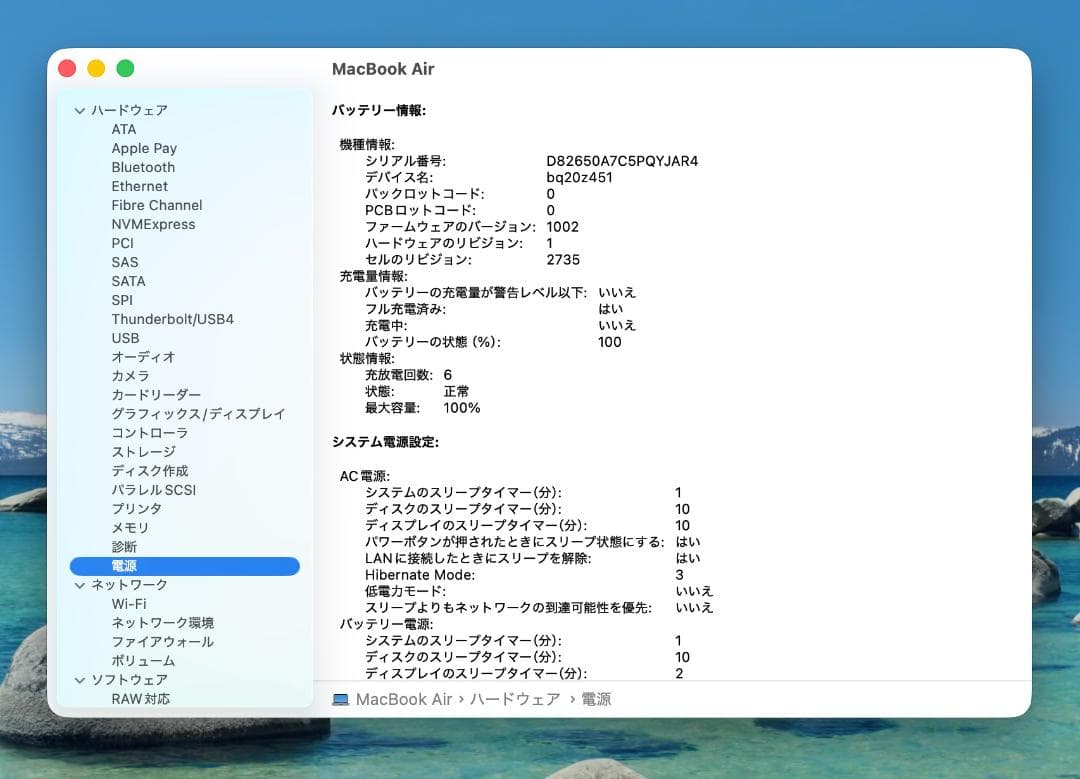Select 診断 in the sidebar

coord(124,547)
